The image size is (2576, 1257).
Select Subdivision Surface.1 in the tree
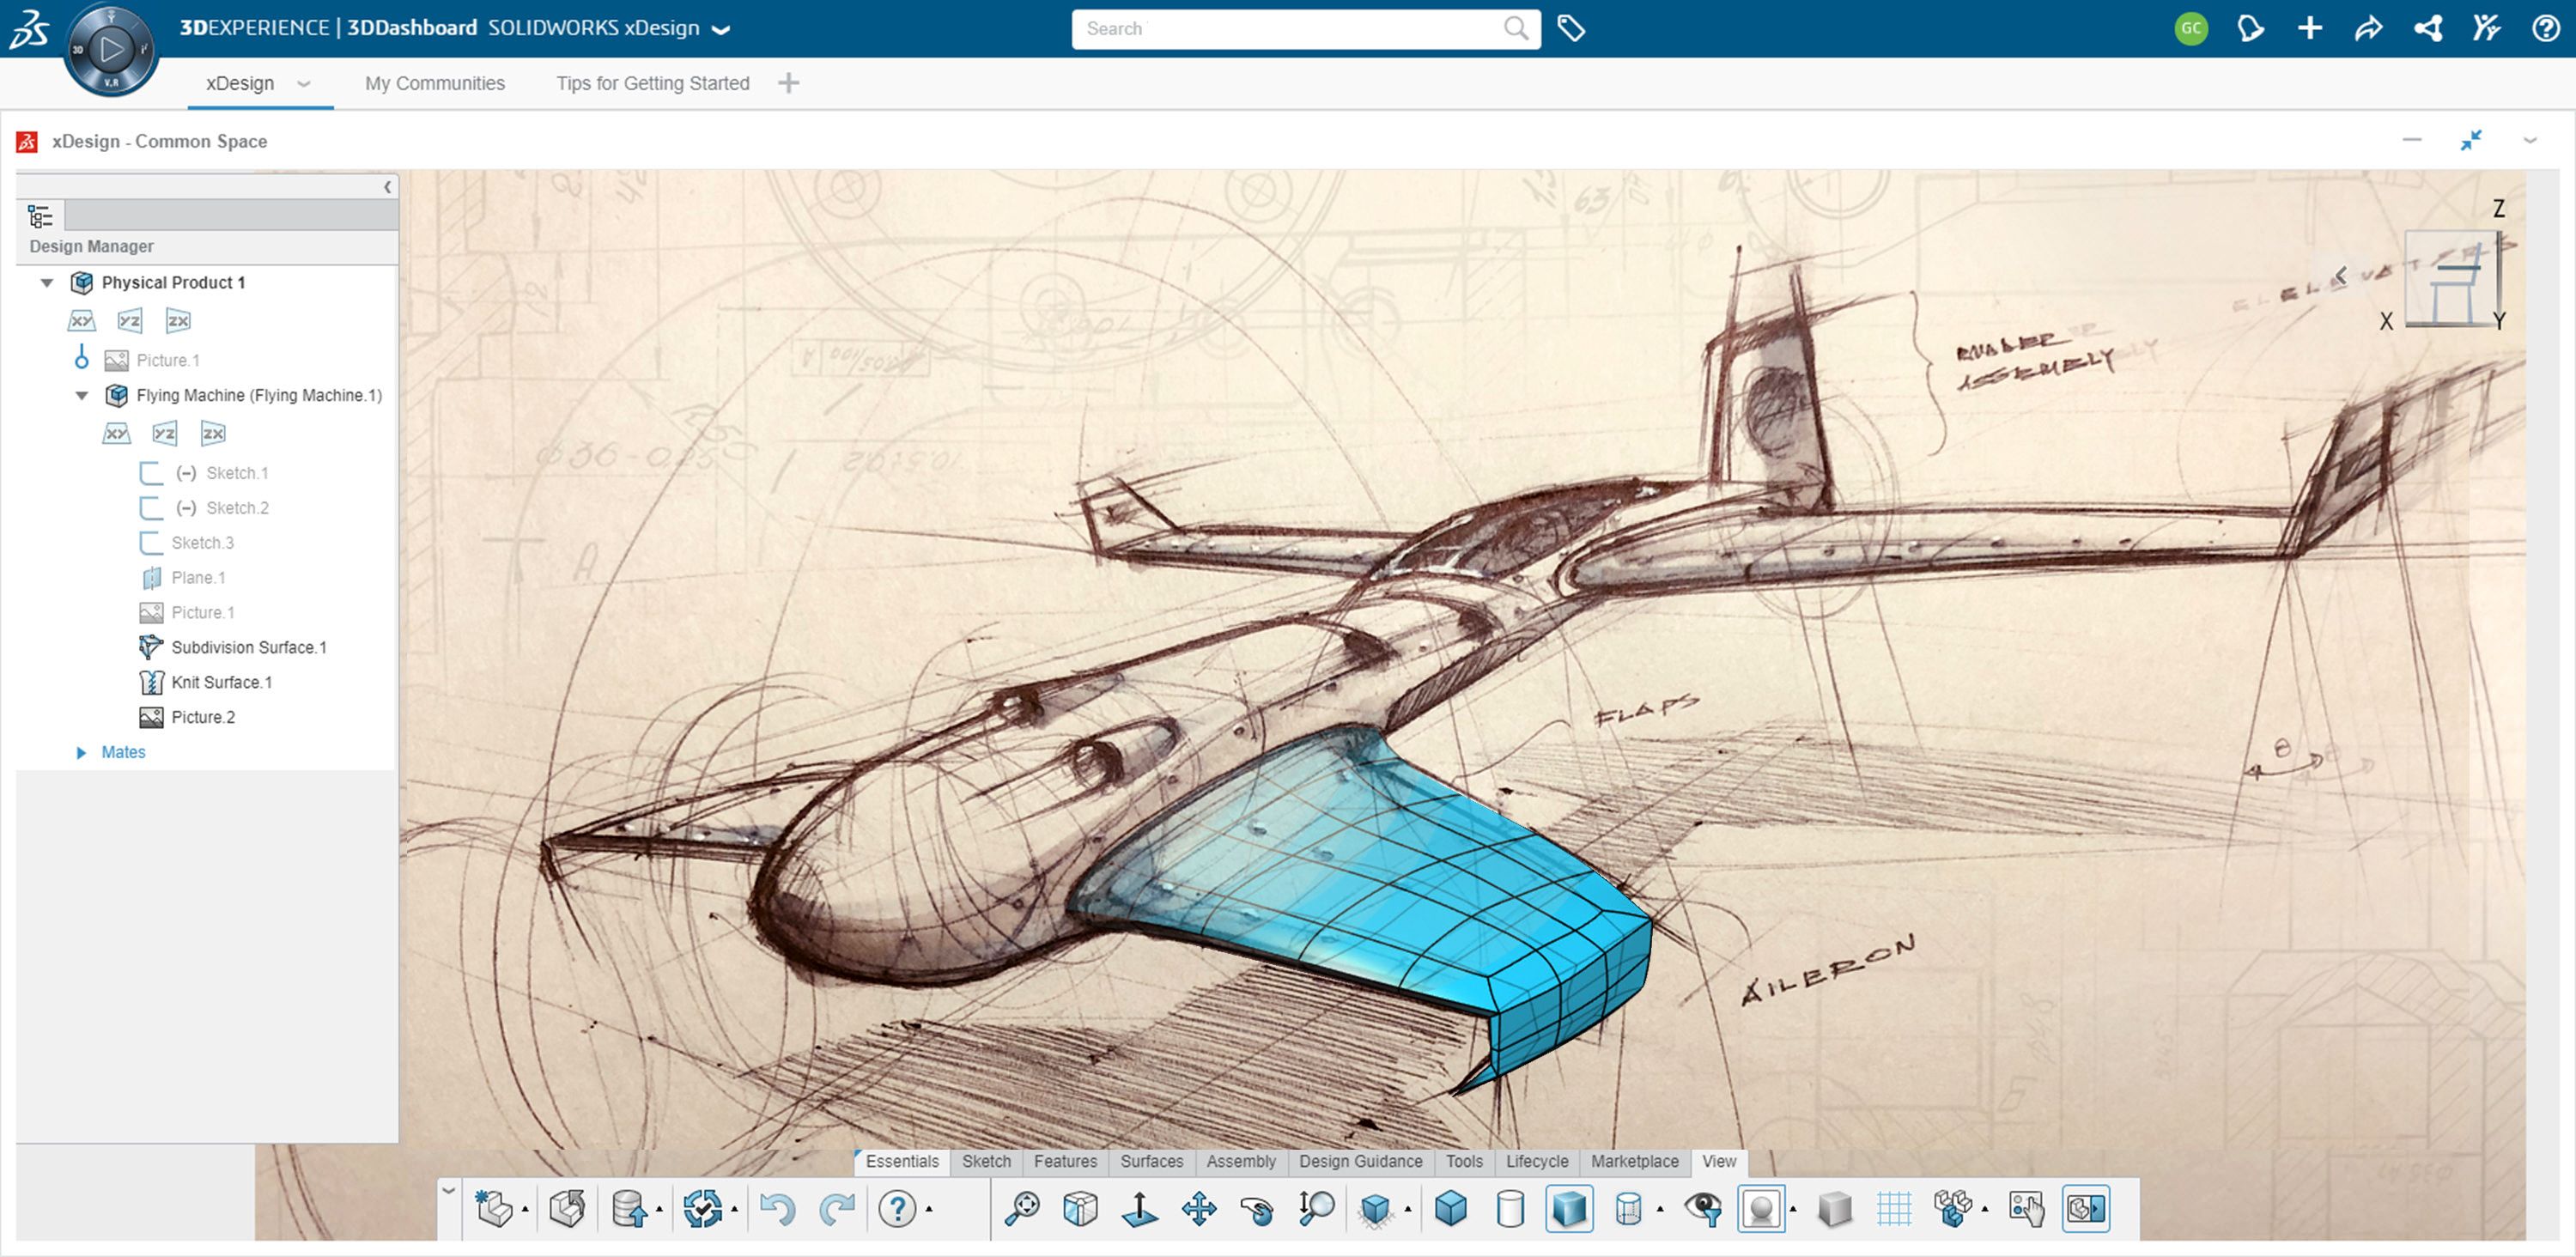point(249,647)
